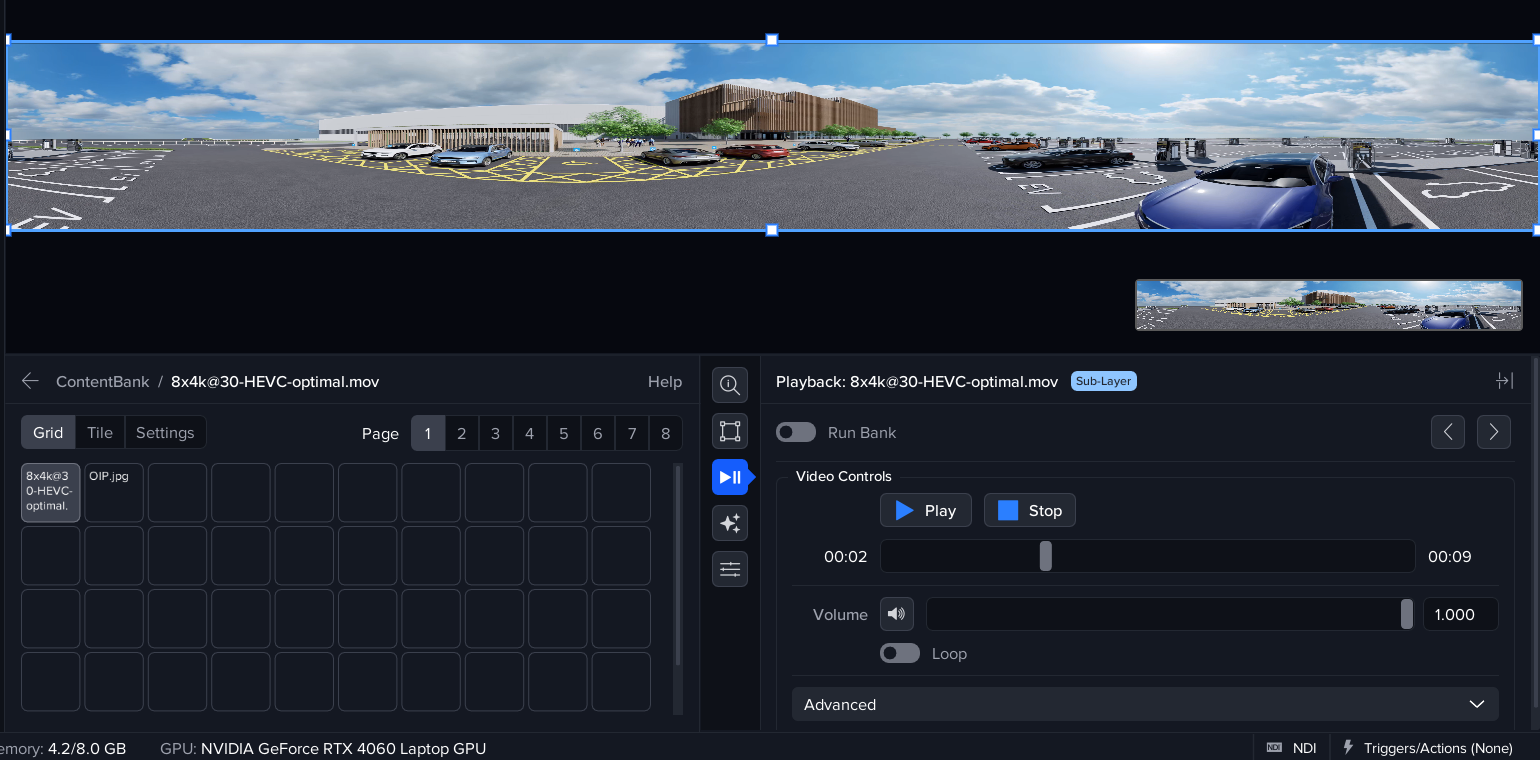Open the playback controls side tab
This screenshot has height=760, width=1540.
coord(730,477)
